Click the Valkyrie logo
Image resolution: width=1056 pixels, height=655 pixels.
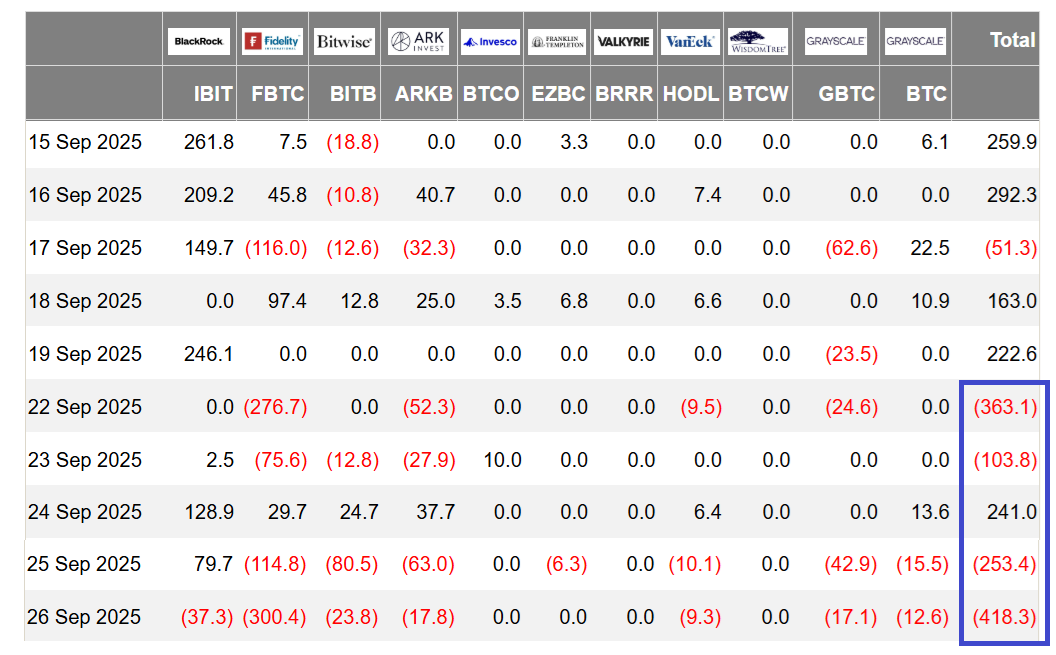click(623, 41)
